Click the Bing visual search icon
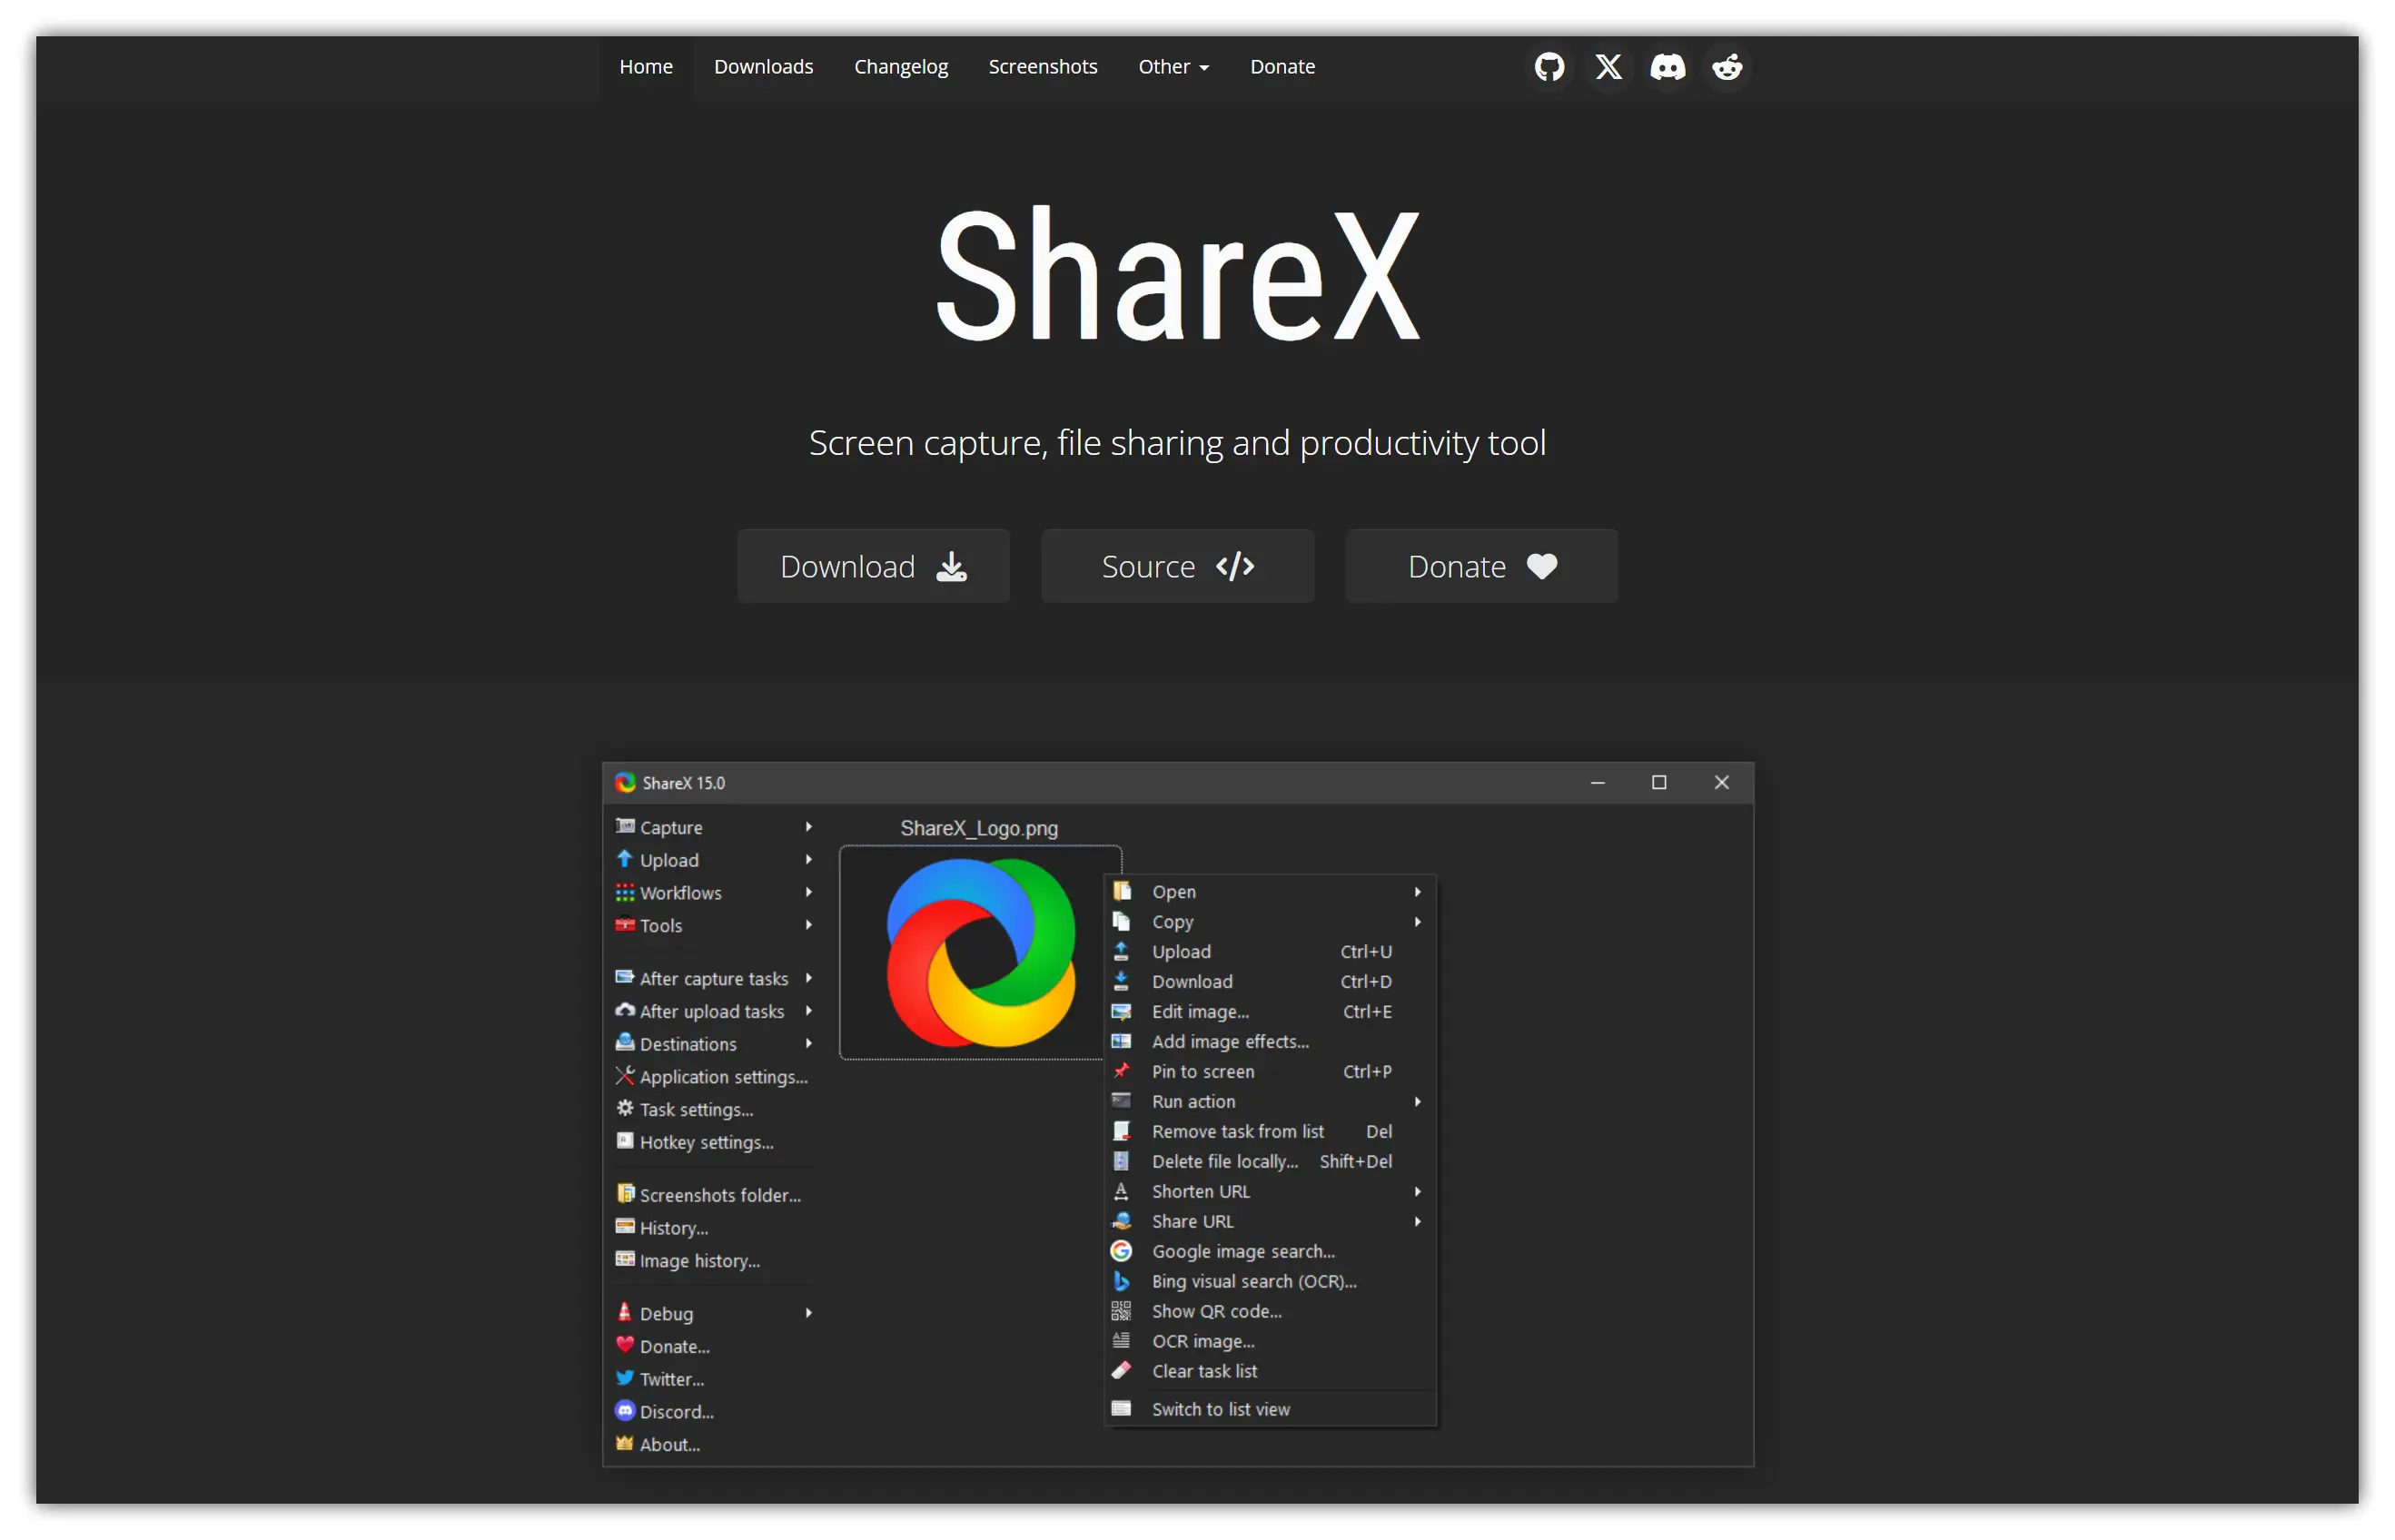 tap(1121, 1281)
